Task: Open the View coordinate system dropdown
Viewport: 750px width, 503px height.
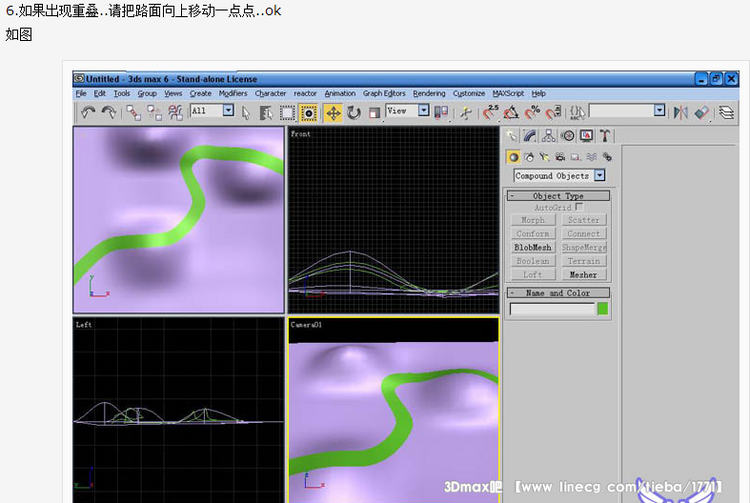Action: click(x=423, y=111)
